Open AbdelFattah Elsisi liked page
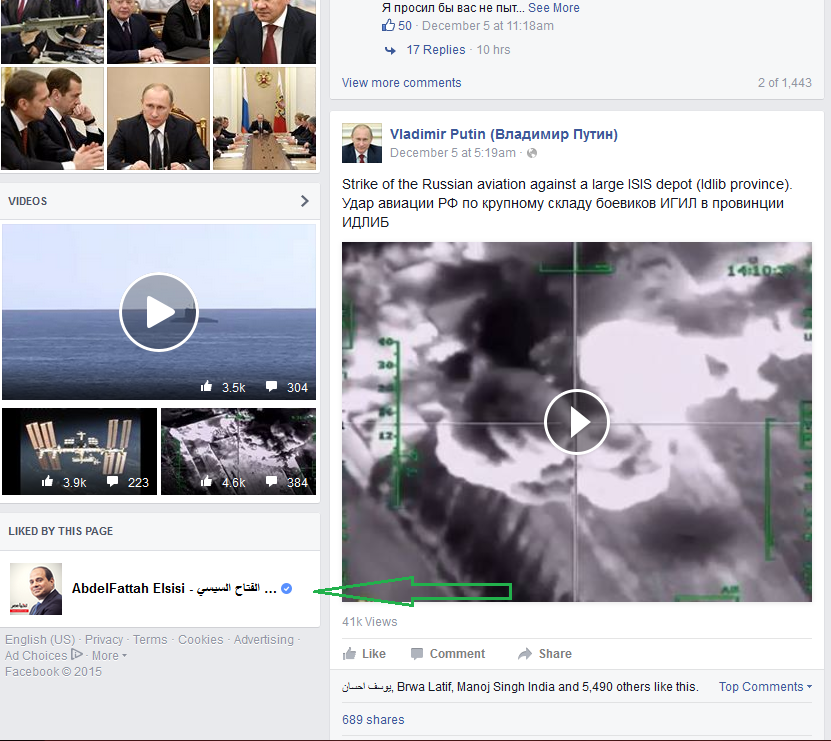 [174, 588]
